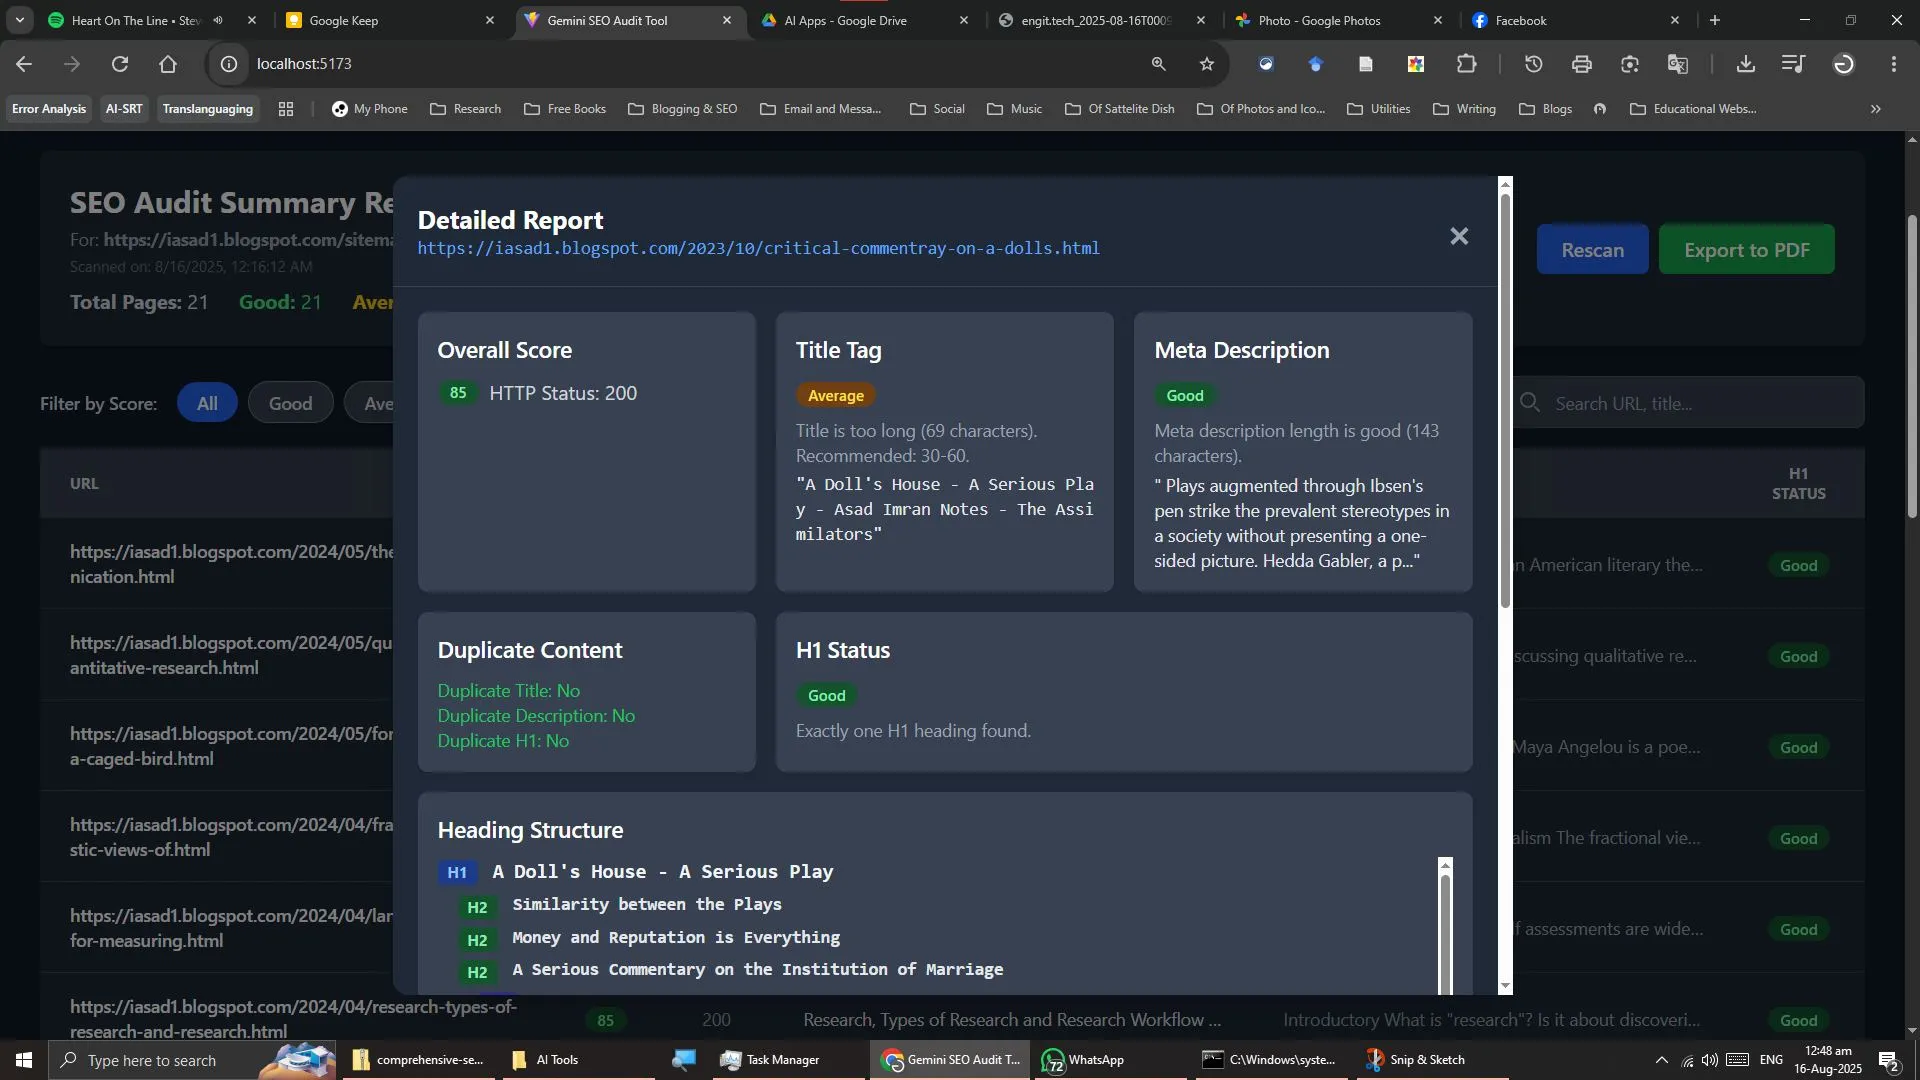1920x1080 pixels.
Task: Open browser downloads icon
Action: [x=1745, y=64]
